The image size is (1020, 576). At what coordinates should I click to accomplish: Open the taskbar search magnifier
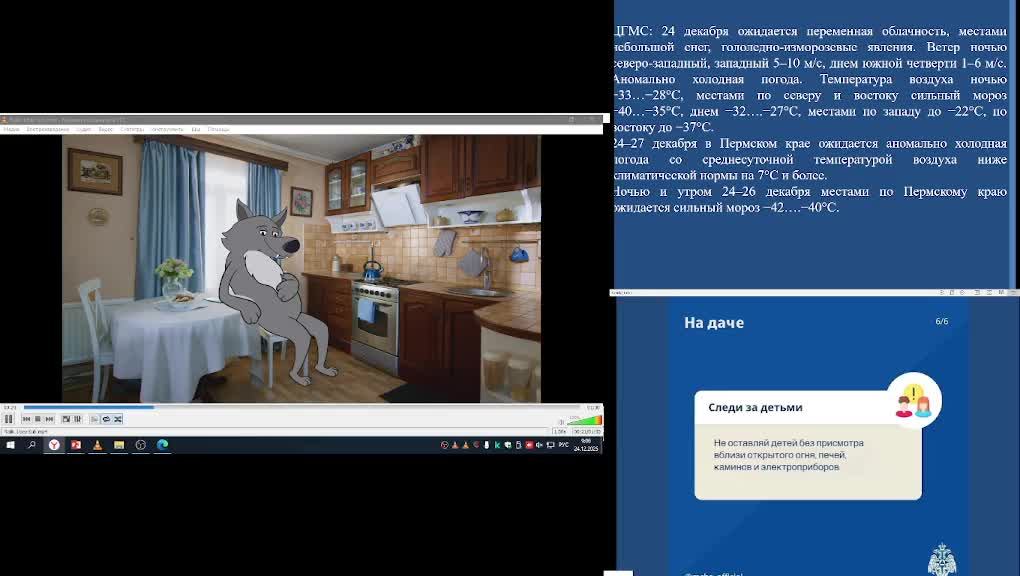pyautogui.click(x=31, y=445)
